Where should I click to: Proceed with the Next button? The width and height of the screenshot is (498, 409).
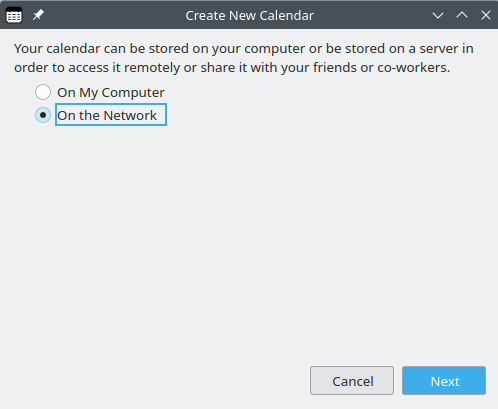pos(444,381)
